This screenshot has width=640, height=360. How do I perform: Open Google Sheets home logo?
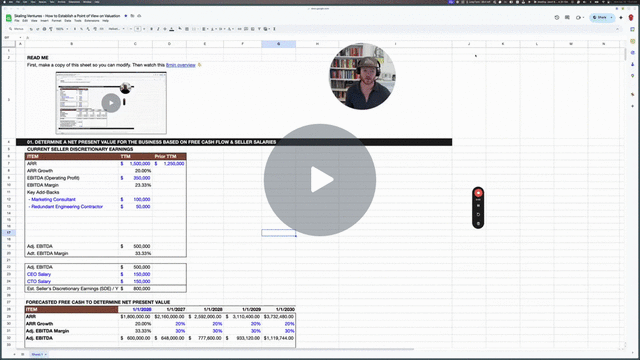[9, 18]
